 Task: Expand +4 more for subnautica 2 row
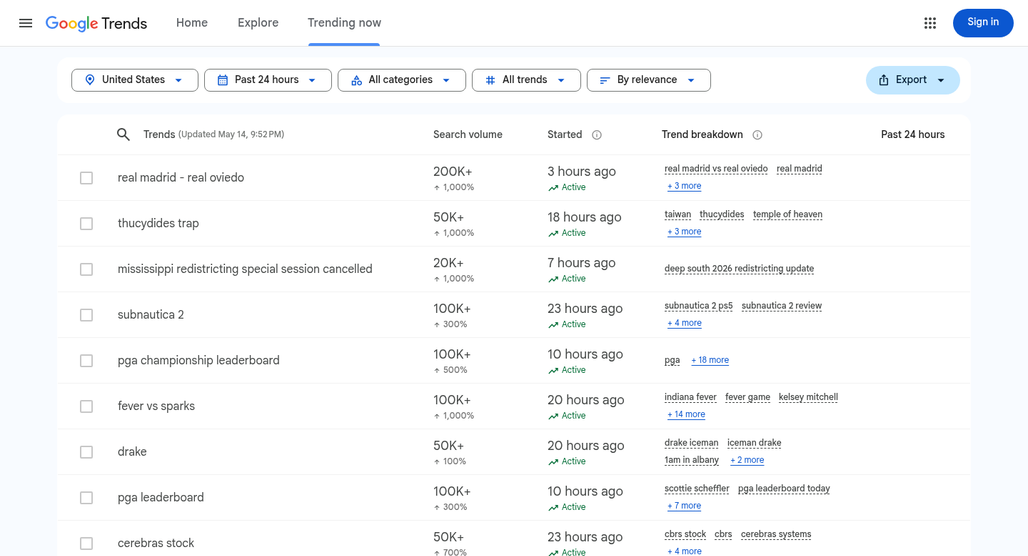coord(684,323)
